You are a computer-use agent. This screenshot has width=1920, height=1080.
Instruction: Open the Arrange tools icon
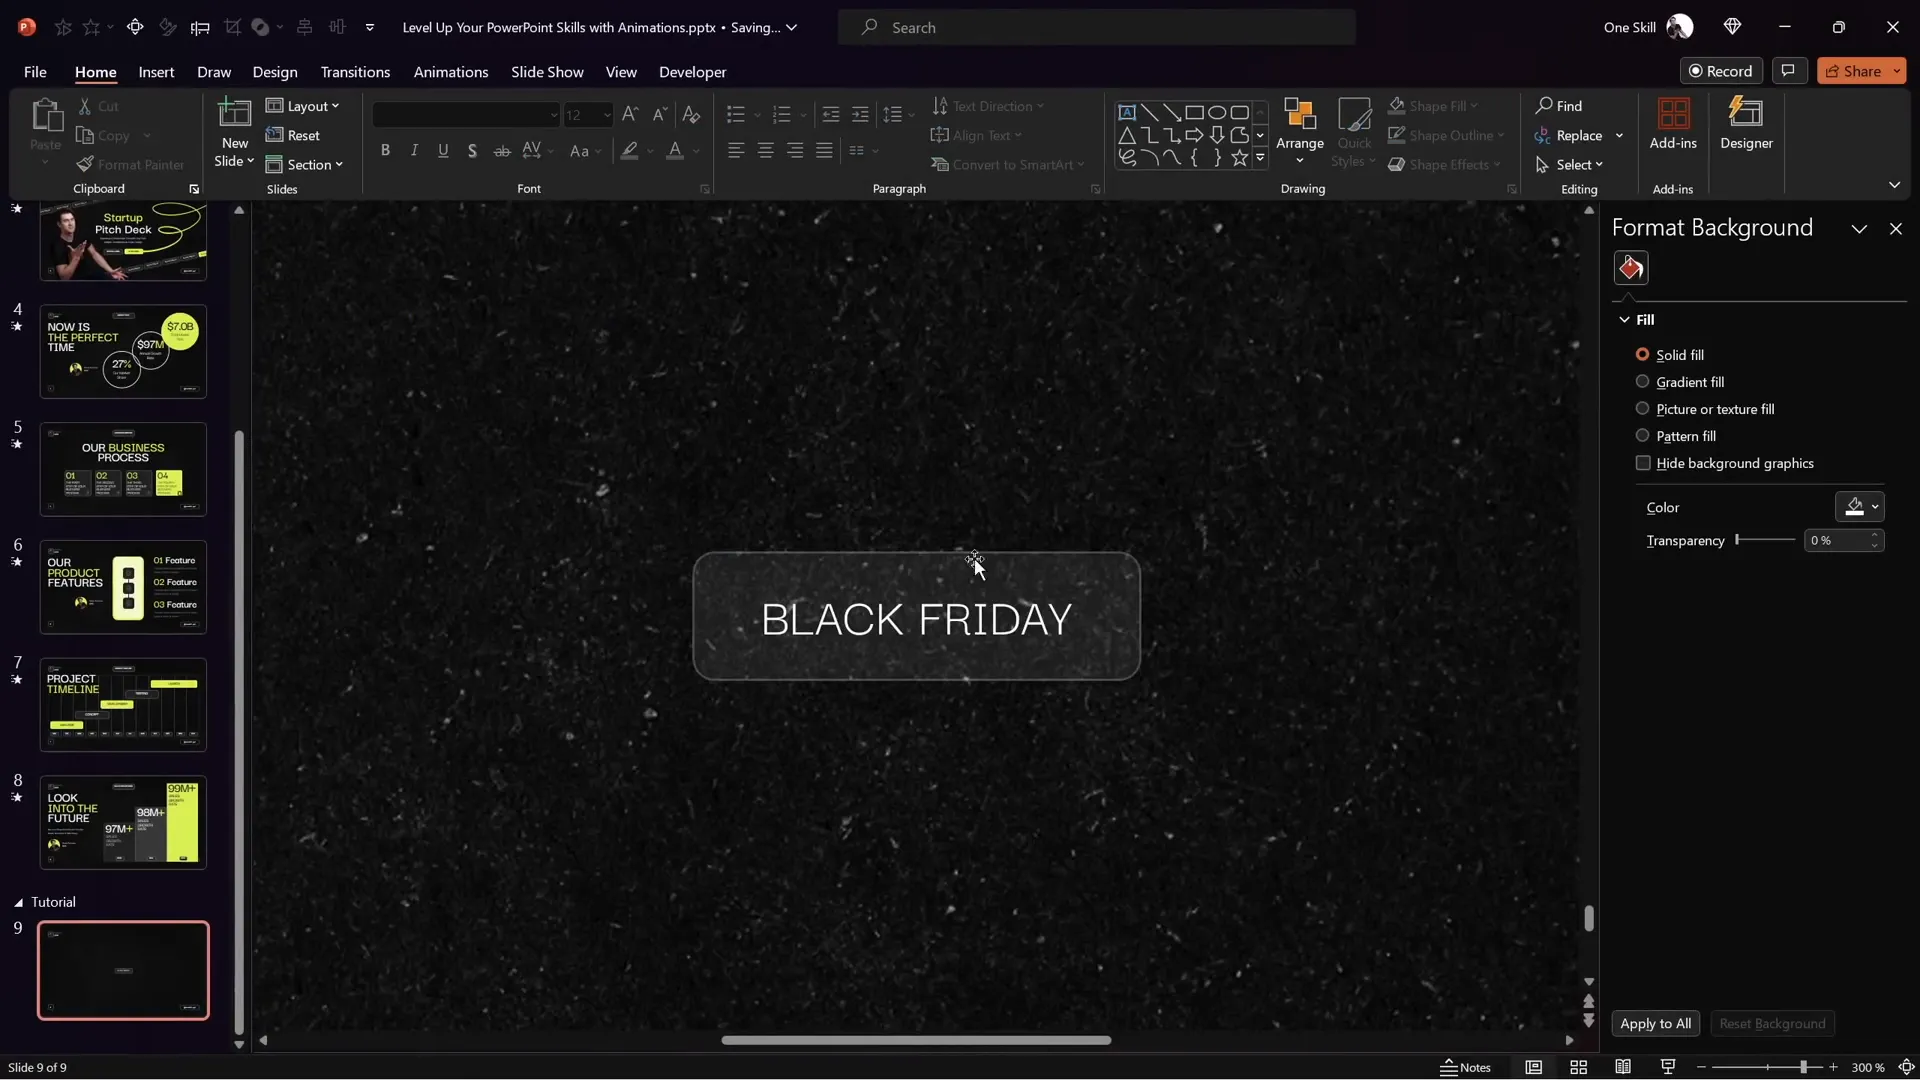point(1299,114)
